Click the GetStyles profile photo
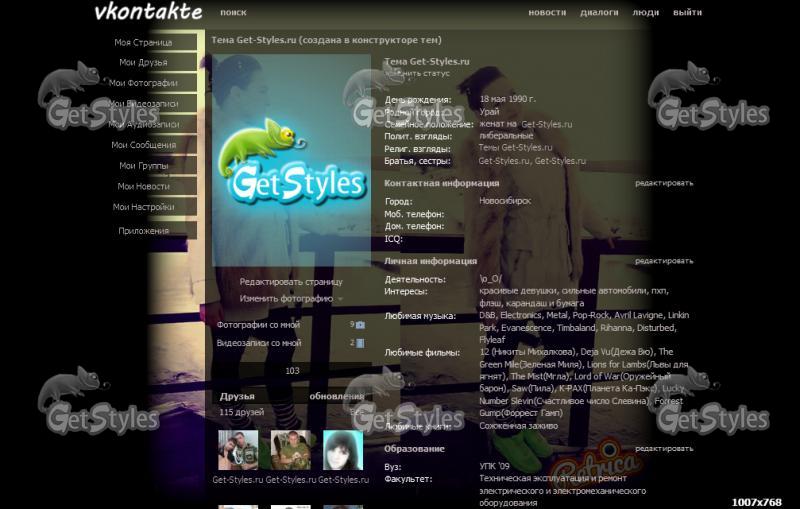 291,160
